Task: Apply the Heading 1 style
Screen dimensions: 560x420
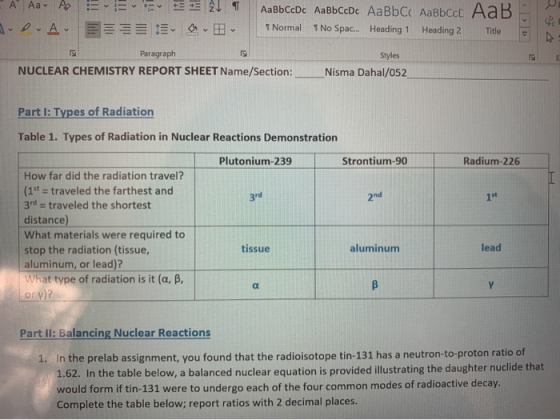Action: pos(389,19)
